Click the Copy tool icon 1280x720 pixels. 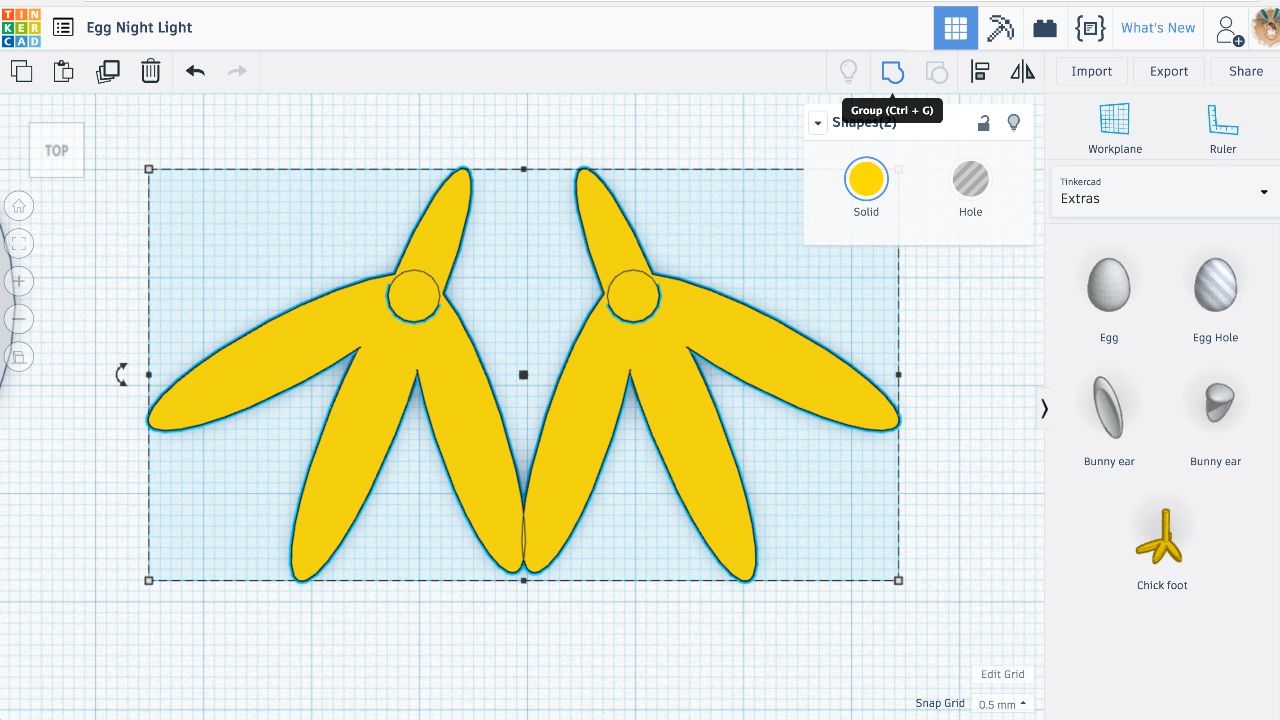[x=21, y=71]
